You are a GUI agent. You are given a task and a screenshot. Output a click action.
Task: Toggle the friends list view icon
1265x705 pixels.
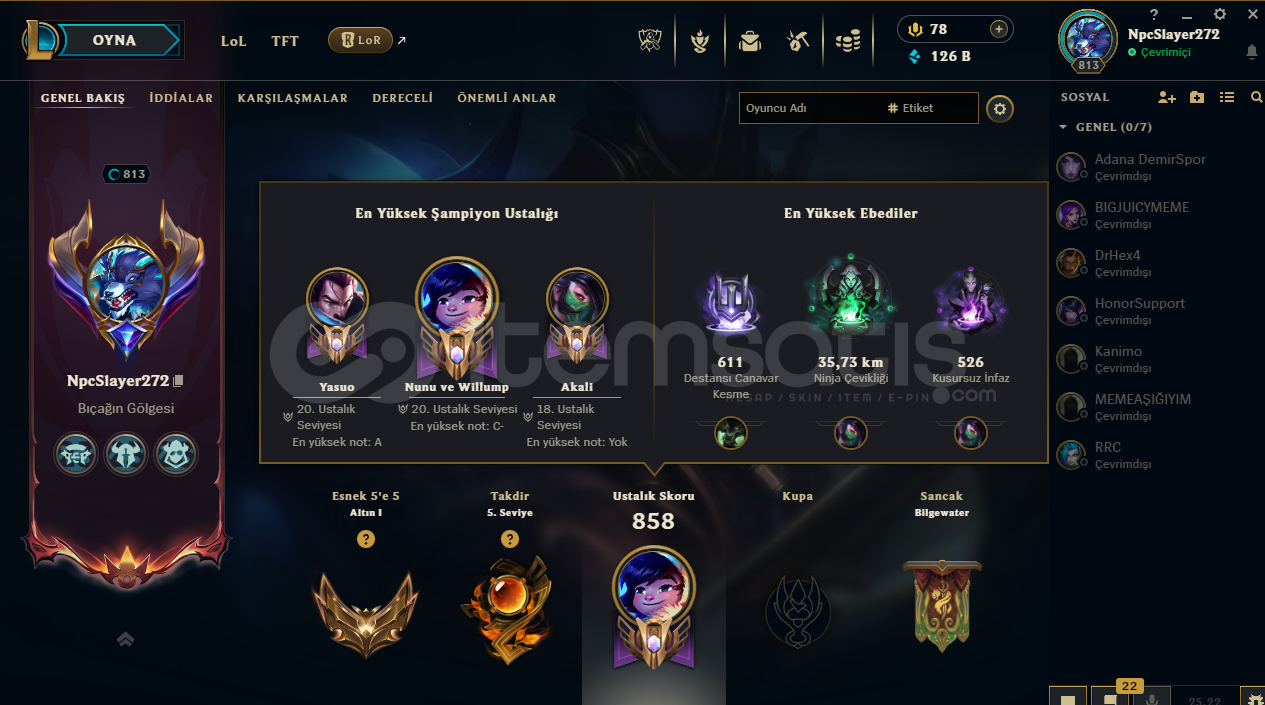point(1227,98)
